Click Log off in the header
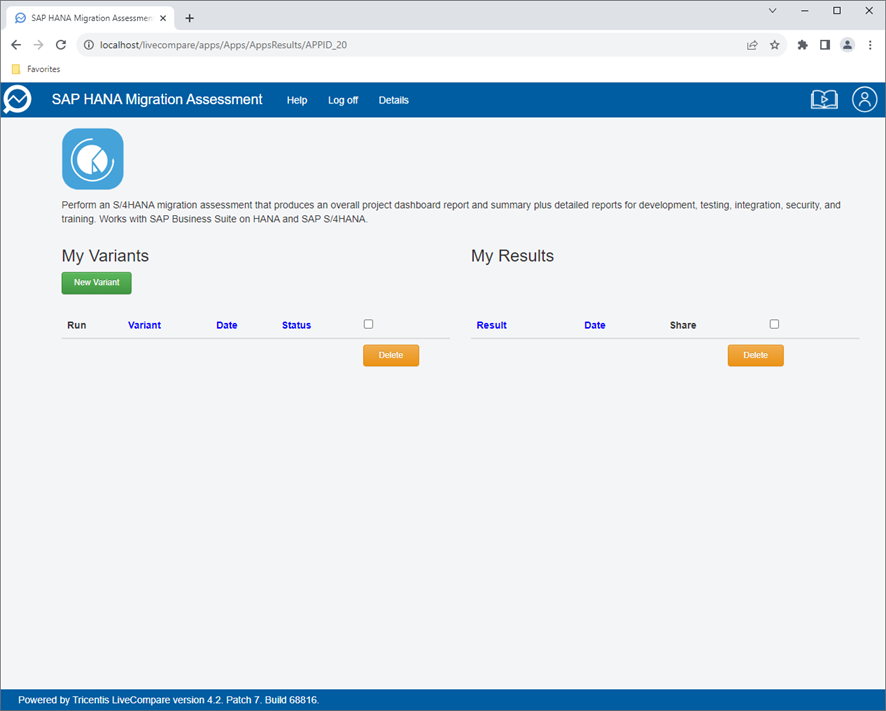The height and width of the screenshot is (711, 886). pyautogui.click(x=343, y=100)
